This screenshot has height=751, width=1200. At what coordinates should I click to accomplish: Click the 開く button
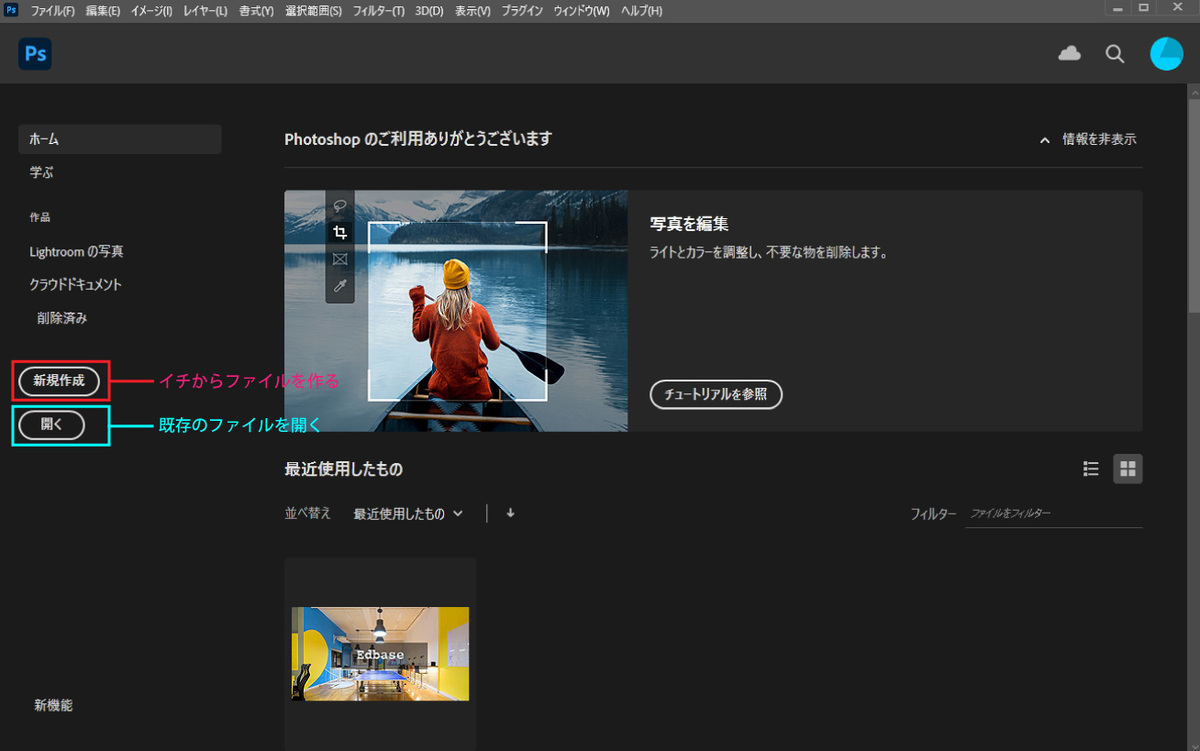[51, 425]
